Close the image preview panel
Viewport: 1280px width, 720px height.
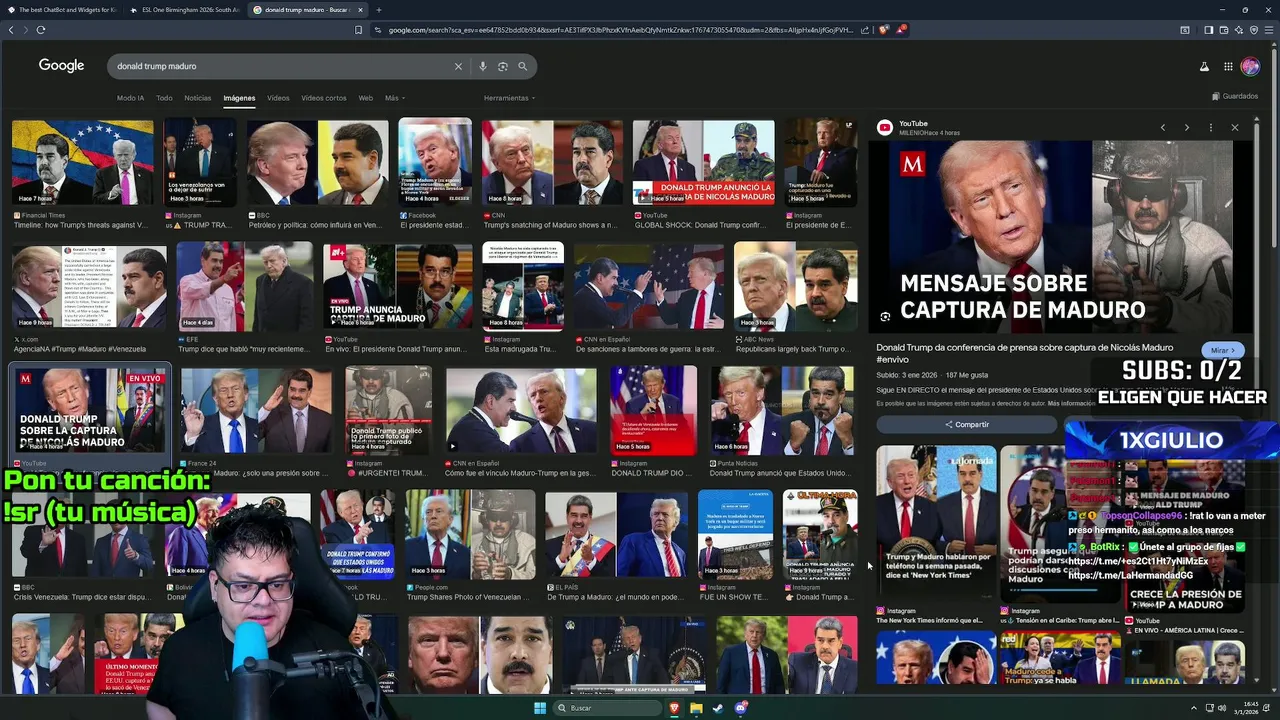(1234, 128)
